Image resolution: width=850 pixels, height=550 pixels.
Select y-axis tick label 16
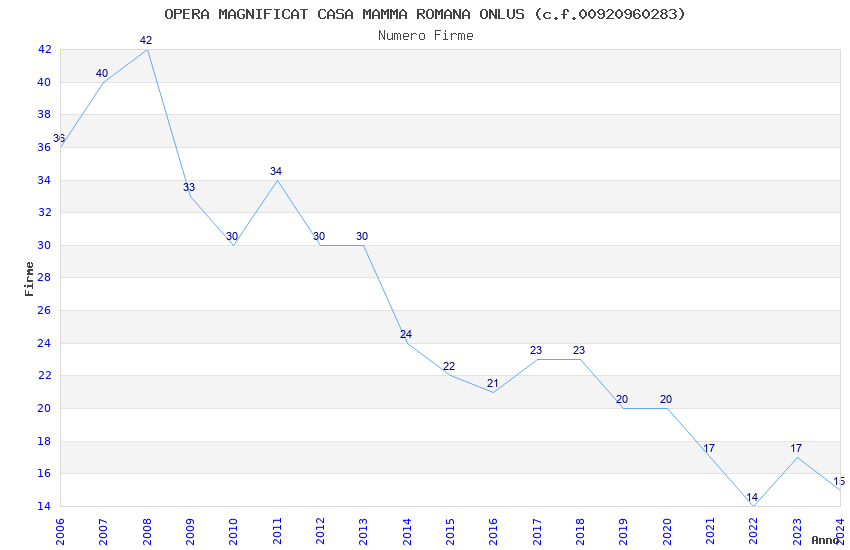click(x=44, y=473)
